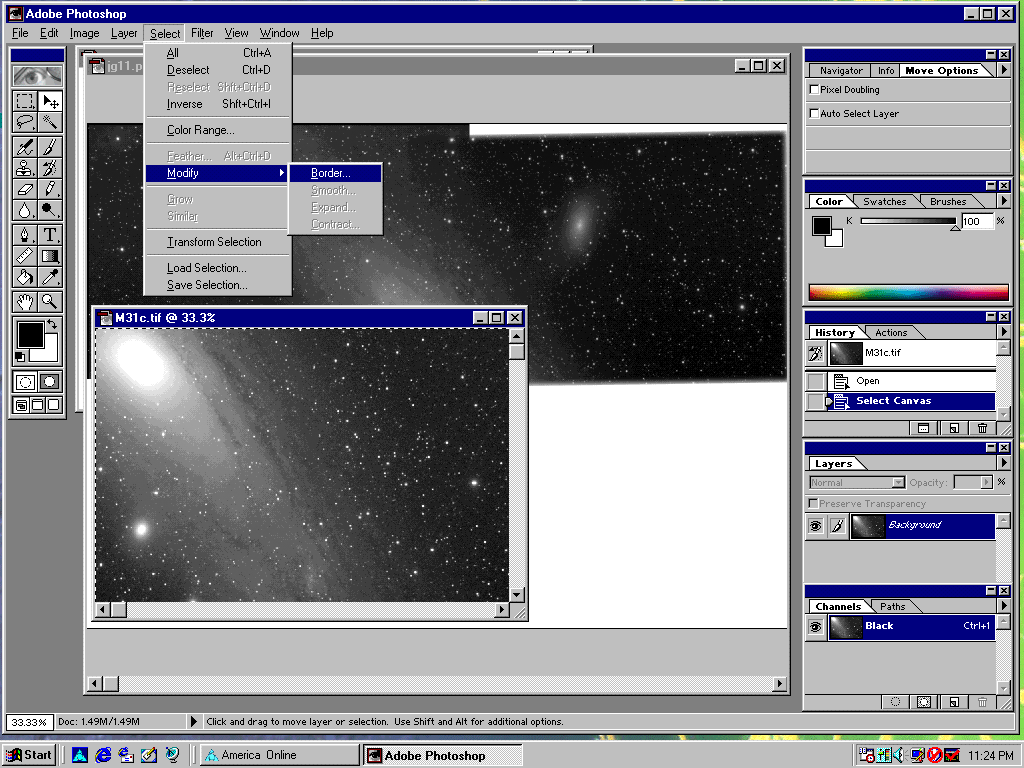Click the Windows Start button
The width and height of the screenshot is (1024, 768).
(29, 755)
